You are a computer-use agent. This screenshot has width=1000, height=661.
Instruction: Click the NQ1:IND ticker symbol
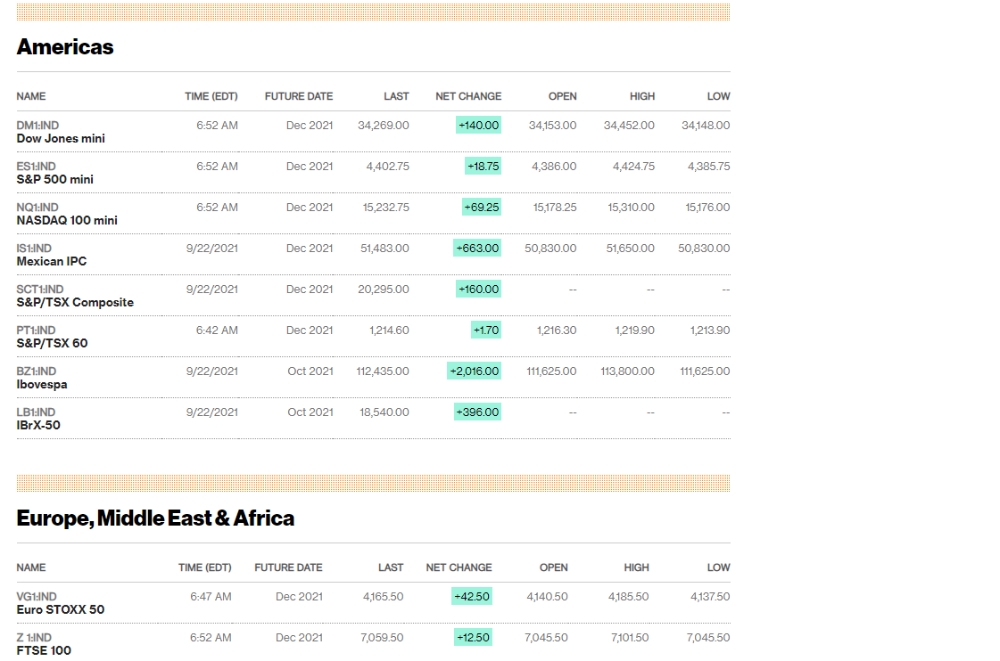click(38, 207)
